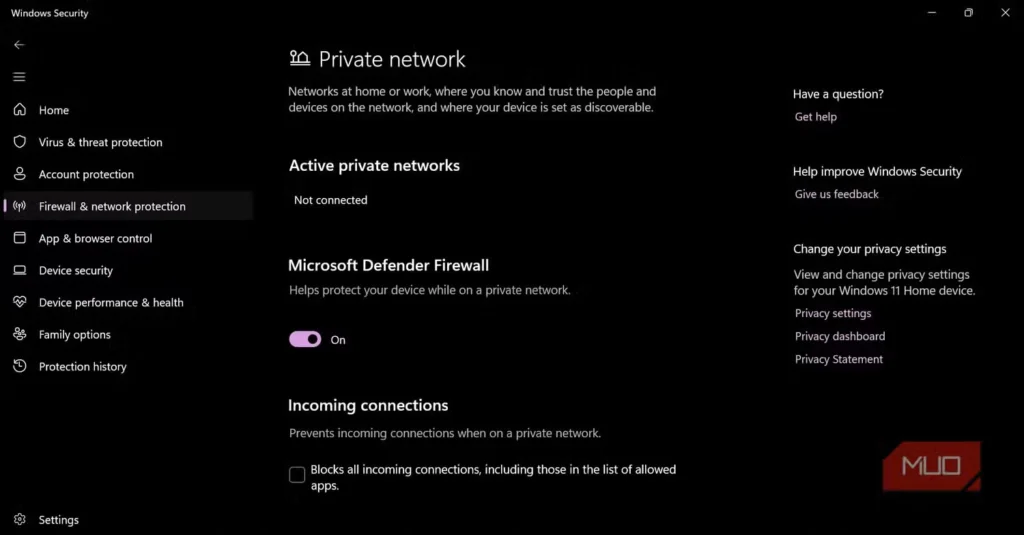This screenshot has height=535, width=1024.
Task: Check Blocks all incoming connections checkbox
Action: pos(297,475)
